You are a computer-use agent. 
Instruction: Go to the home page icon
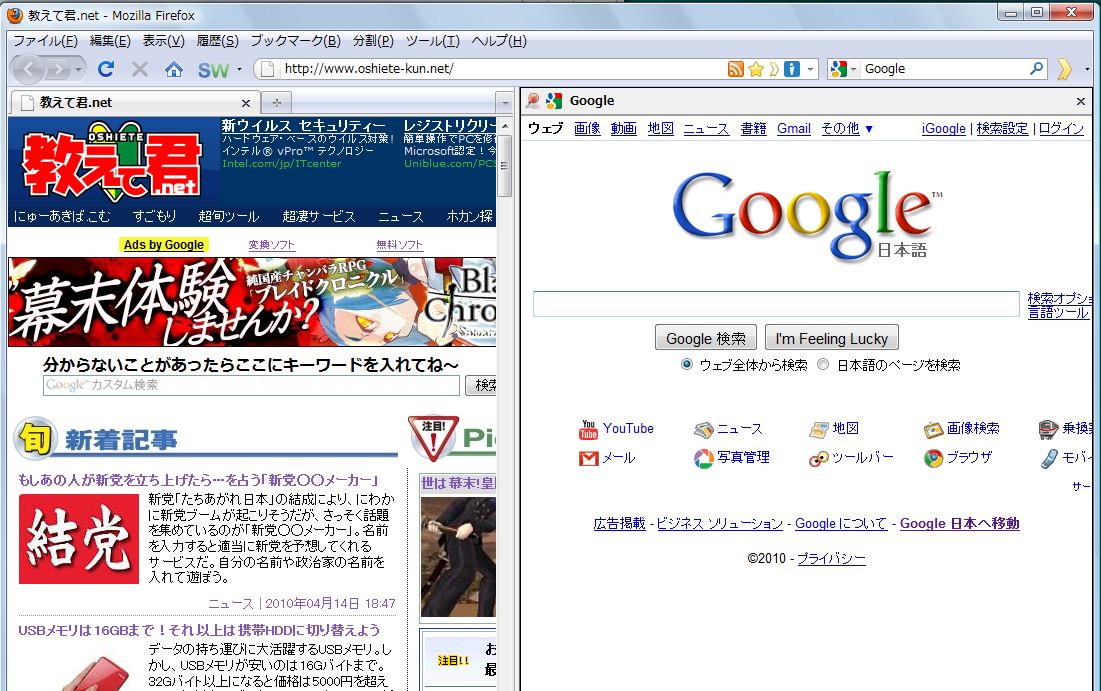click(173, 69)
